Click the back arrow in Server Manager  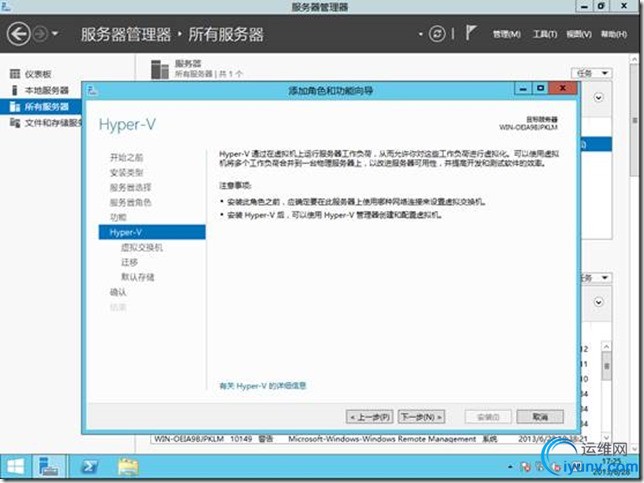tap(18, 34)
